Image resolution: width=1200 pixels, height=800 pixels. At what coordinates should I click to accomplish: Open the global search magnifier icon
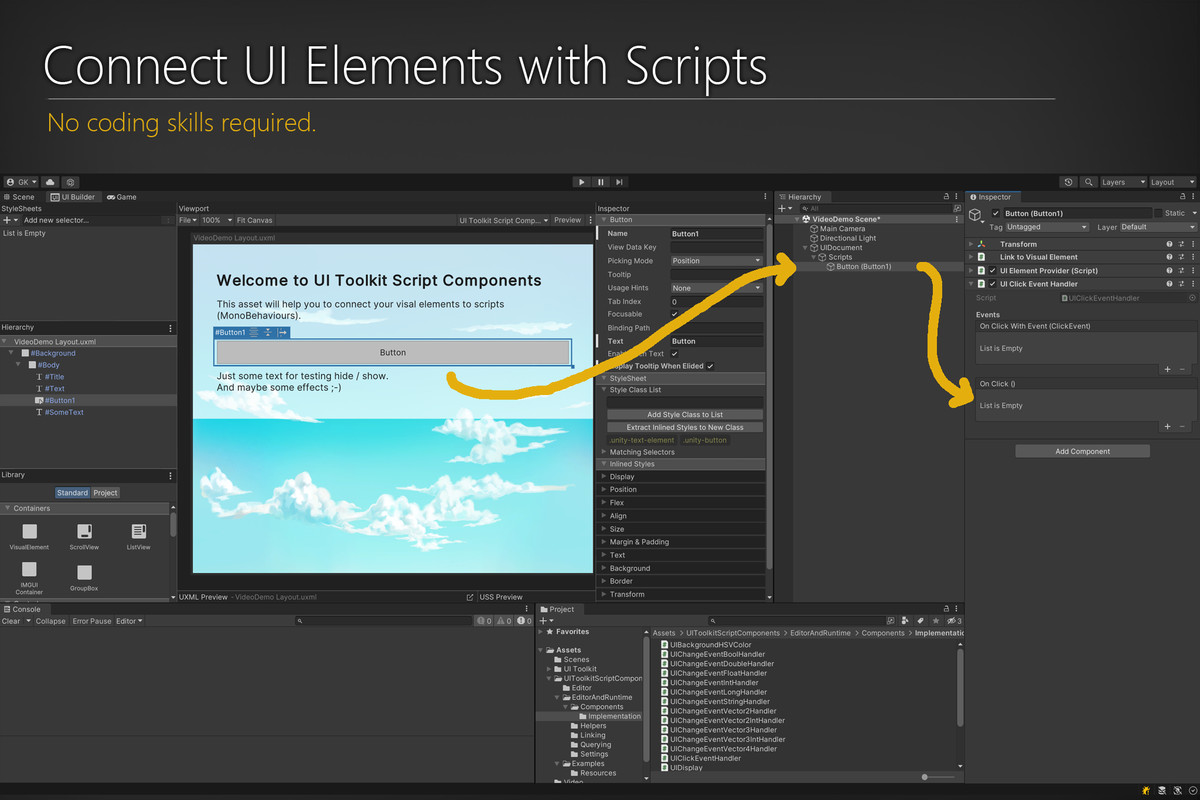click(1088, 182)
